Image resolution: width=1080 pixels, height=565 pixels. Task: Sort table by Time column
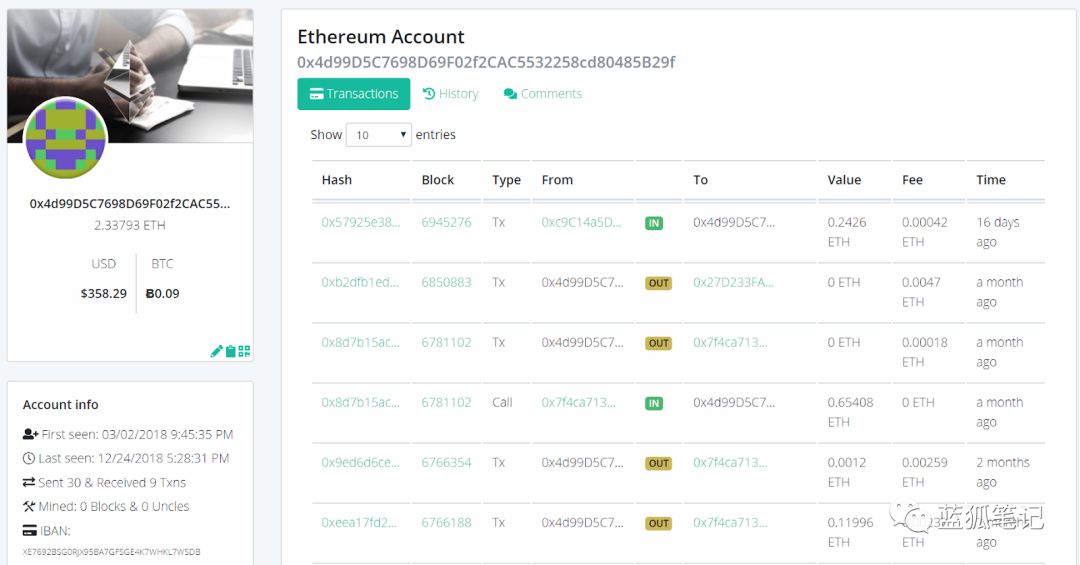[x=991, y=180]
